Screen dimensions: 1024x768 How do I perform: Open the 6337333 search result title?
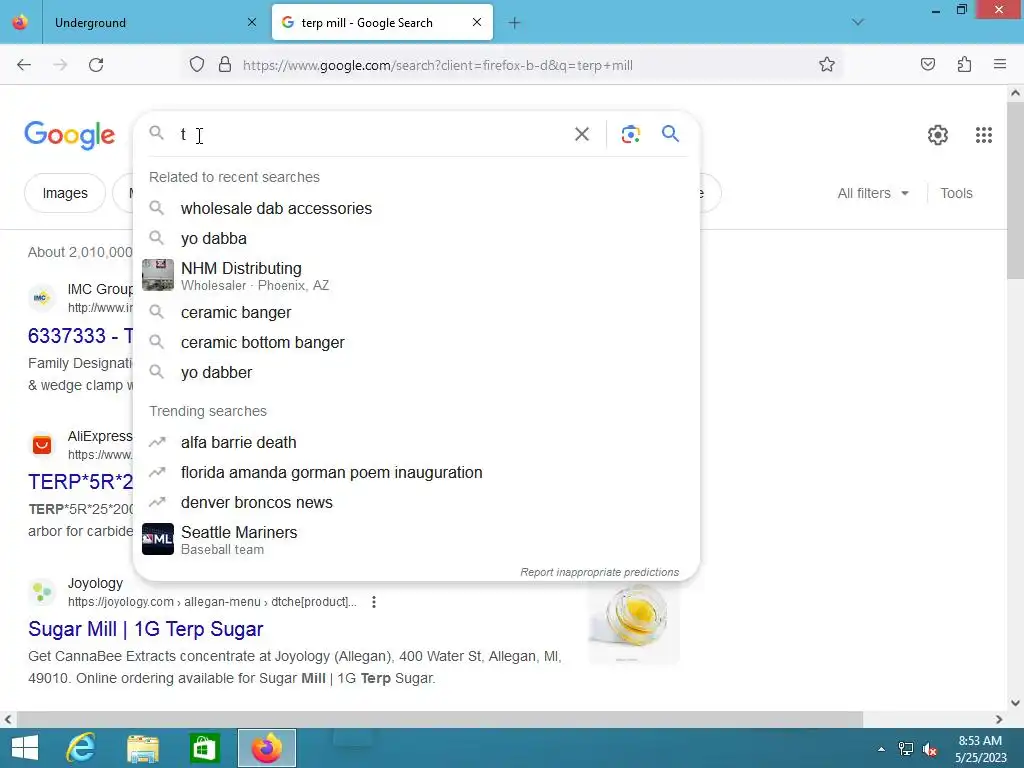(x=80, y=336)
